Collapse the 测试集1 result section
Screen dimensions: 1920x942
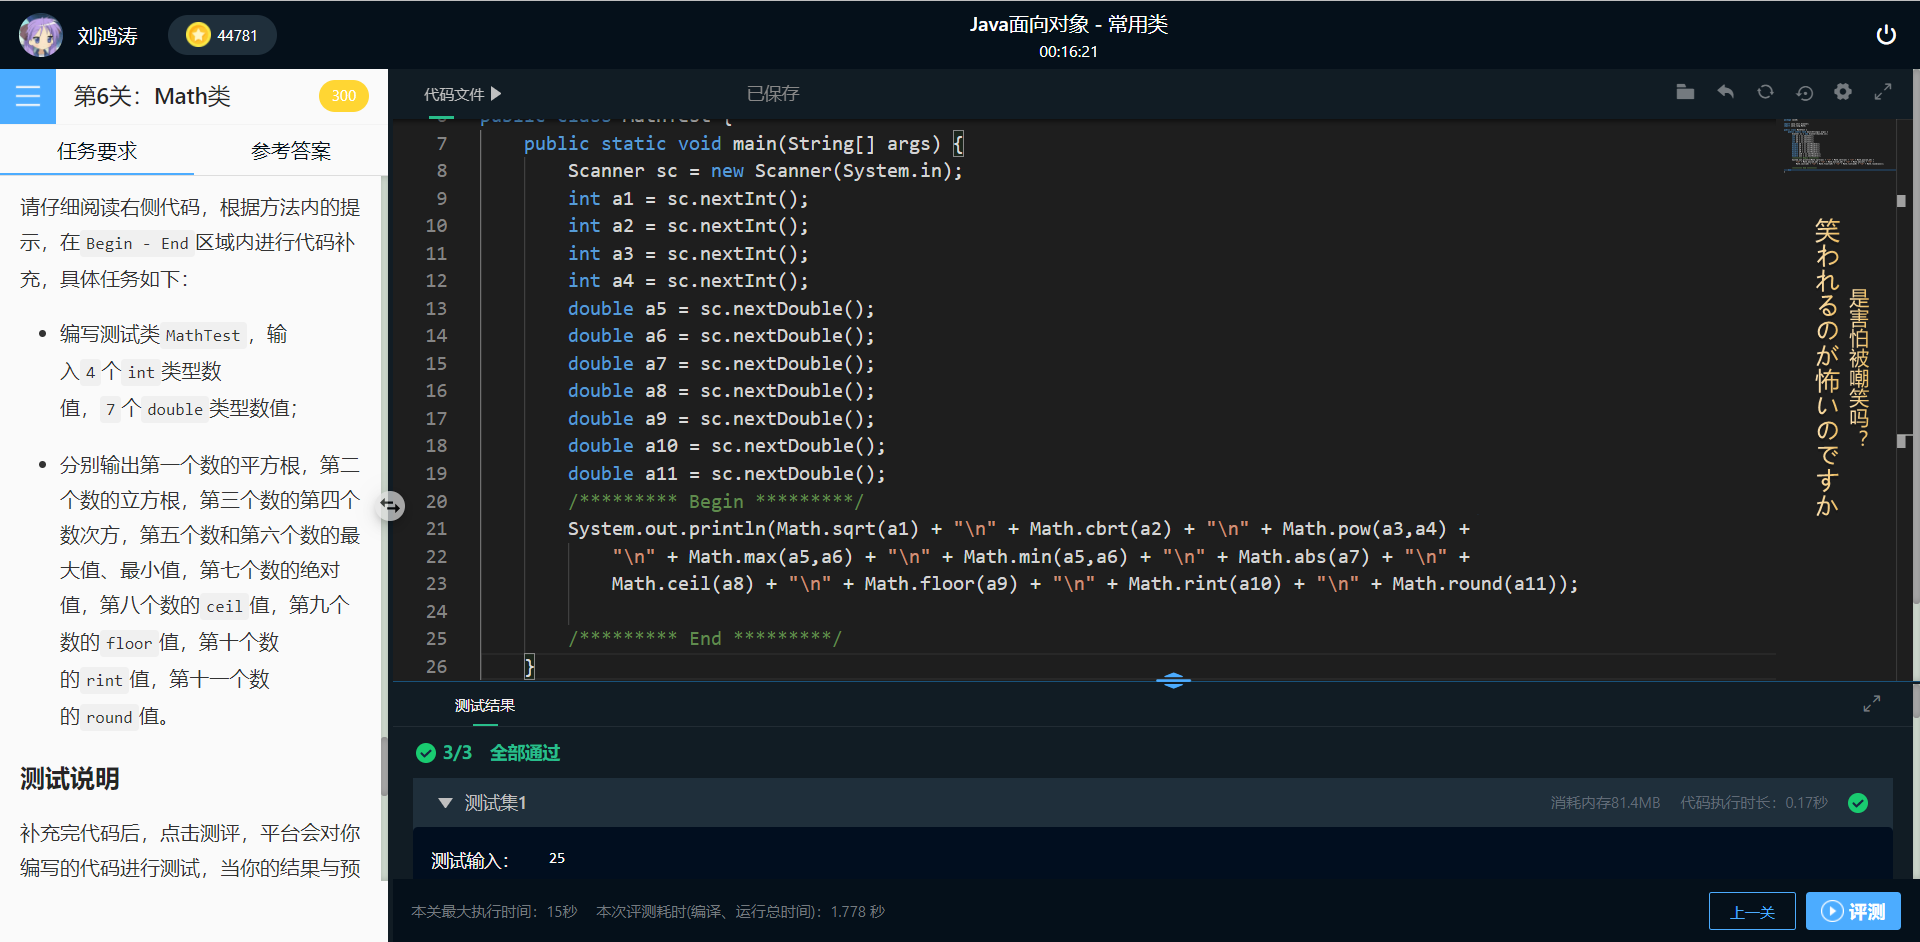[445, 802]
